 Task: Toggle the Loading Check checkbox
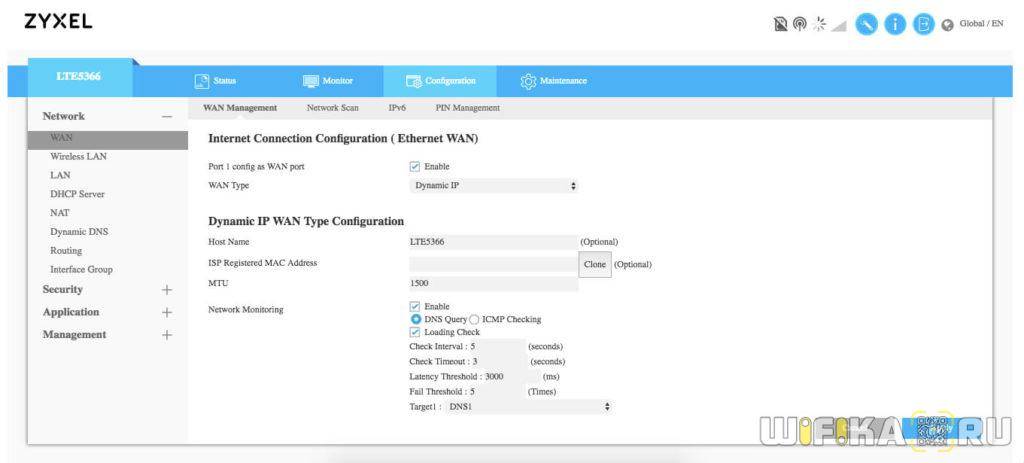[x=415, y=332]
